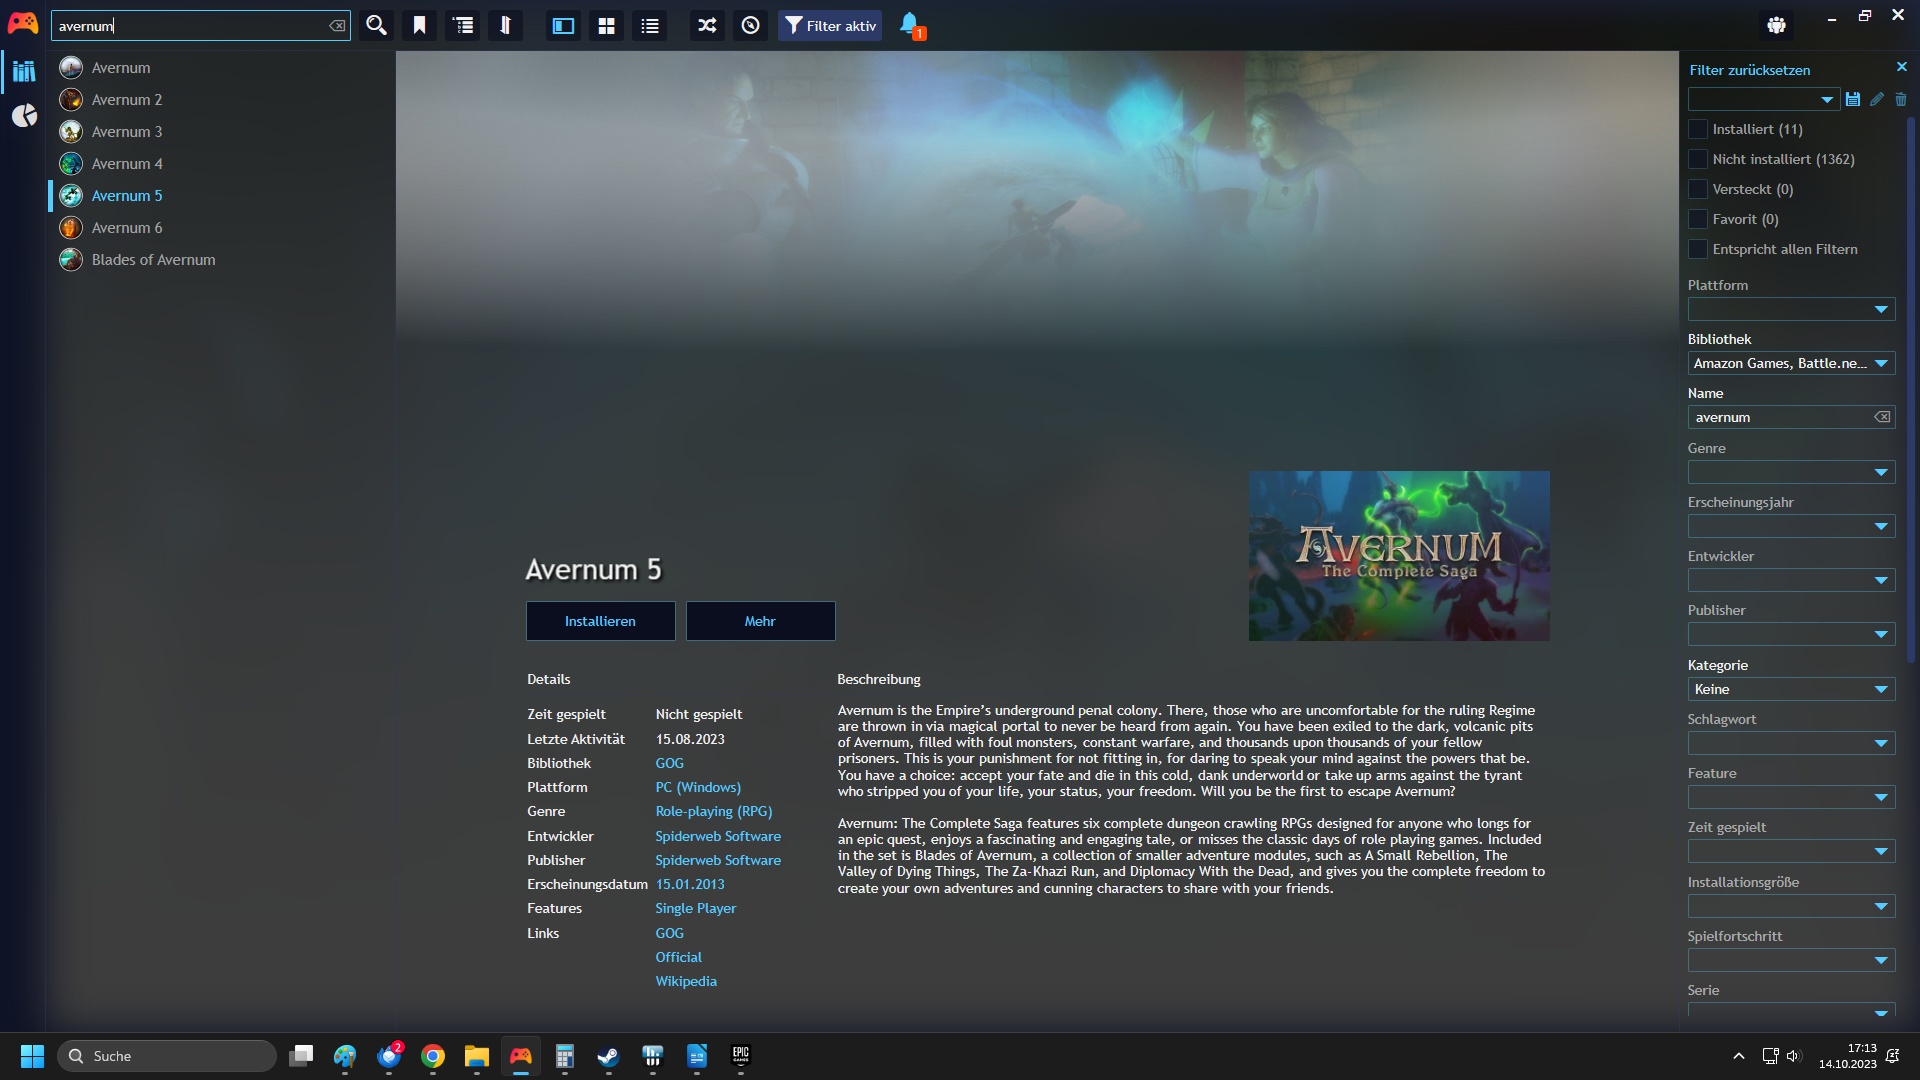Click the filter panel scrollbar
This screenshot has height=1080, width=1920.
click(x=1911, y=390)
